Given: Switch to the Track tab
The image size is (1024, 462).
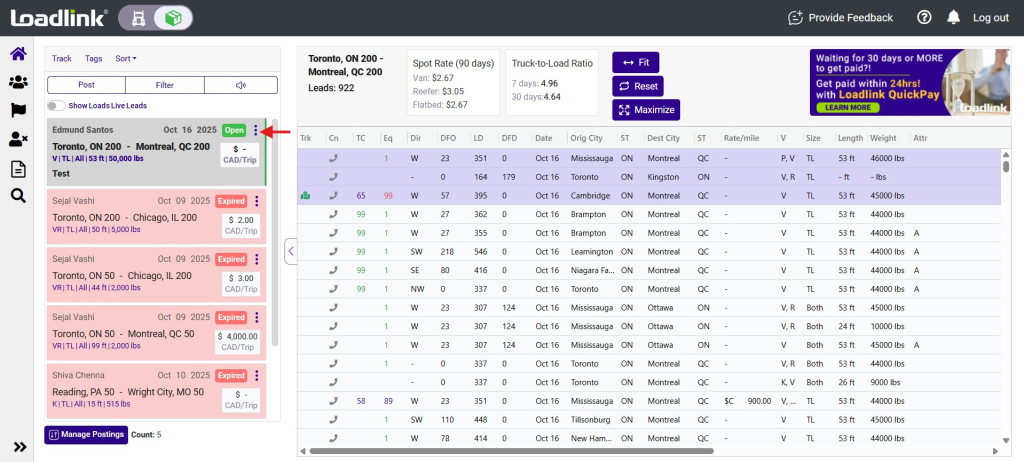Looking at the screenshot, I should (x=62, y=59).
